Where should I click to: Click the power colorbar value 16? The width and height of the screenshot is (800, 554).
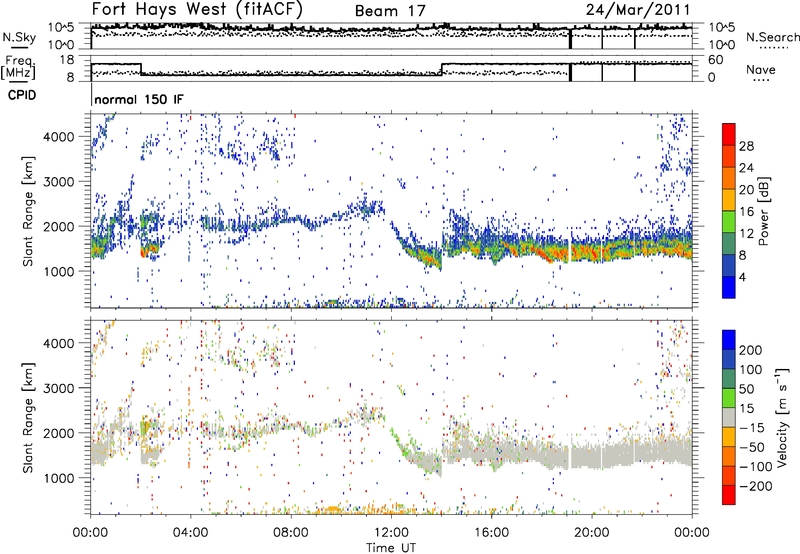tap(746, 212)
